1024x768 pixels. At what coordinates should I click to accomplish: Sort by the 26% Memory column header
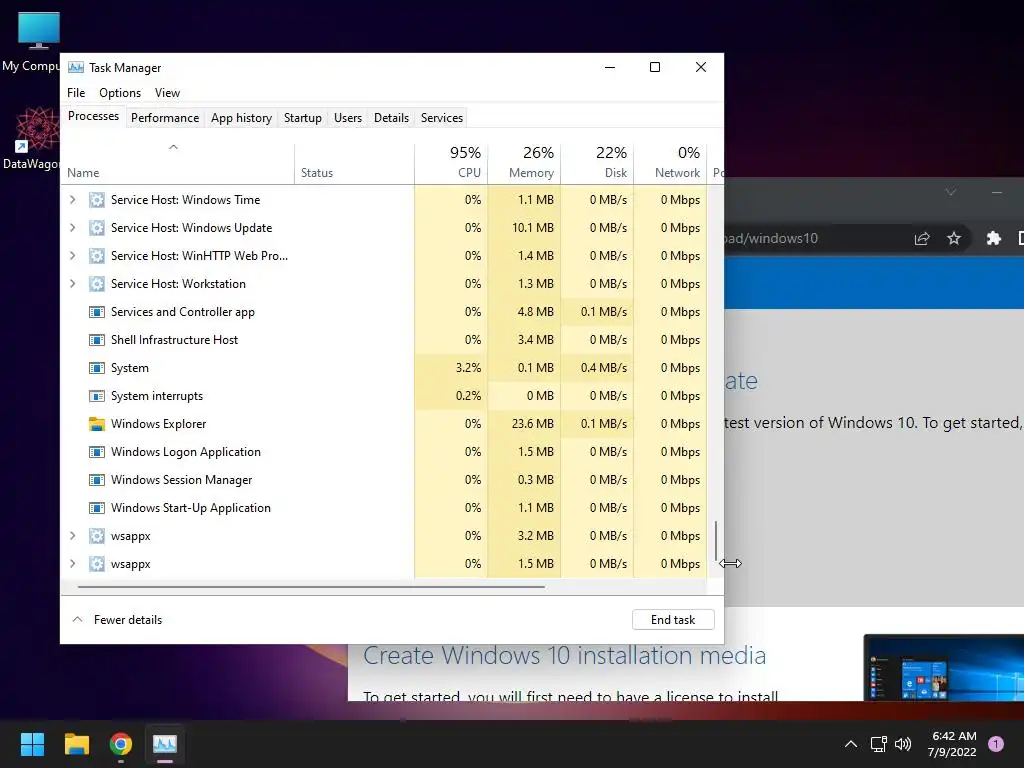click(x=524, y=163)
